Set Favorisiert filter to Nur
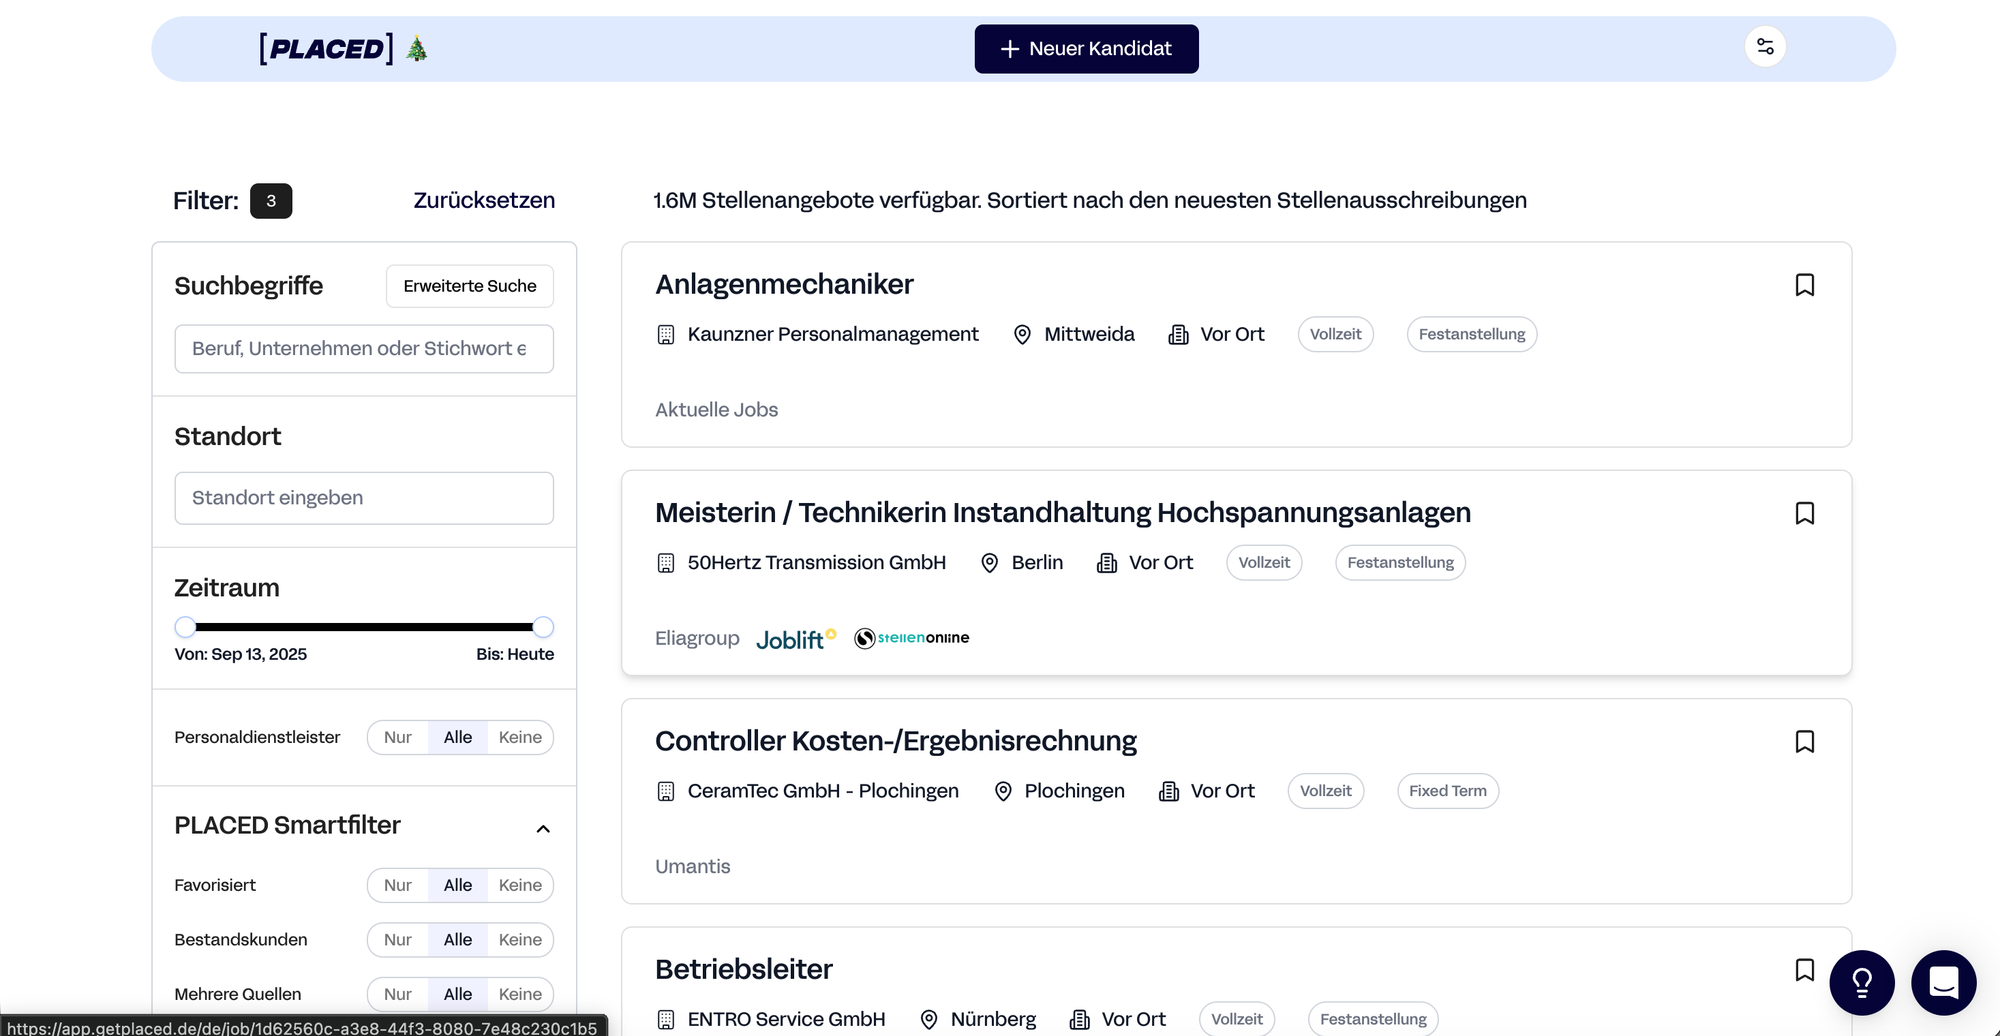This screenshot has width=2000, height=1036. tap(398, 885)
